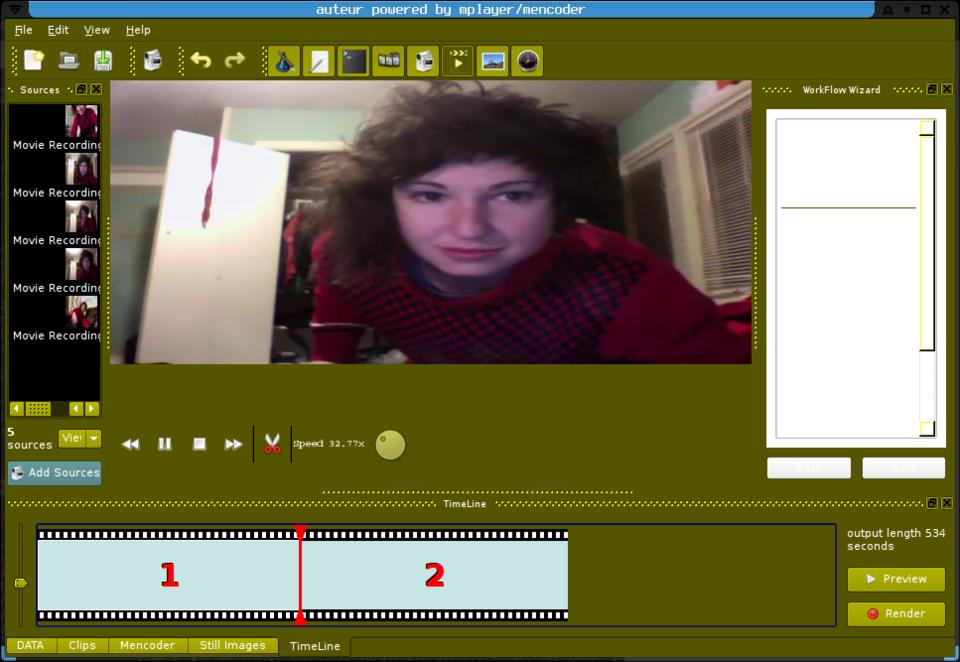Image resolution: width=960 pixels, height=662 pixels.
Task: Switch to the Mencoder tab
Action: tap(147, 646)
